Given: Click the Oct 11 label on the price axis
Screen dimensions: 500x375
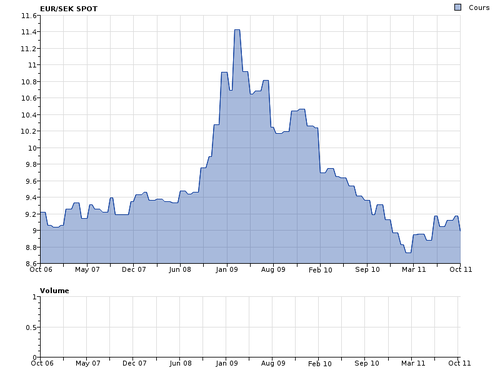Looking at the screenshot, I should (x=461, y=269).
